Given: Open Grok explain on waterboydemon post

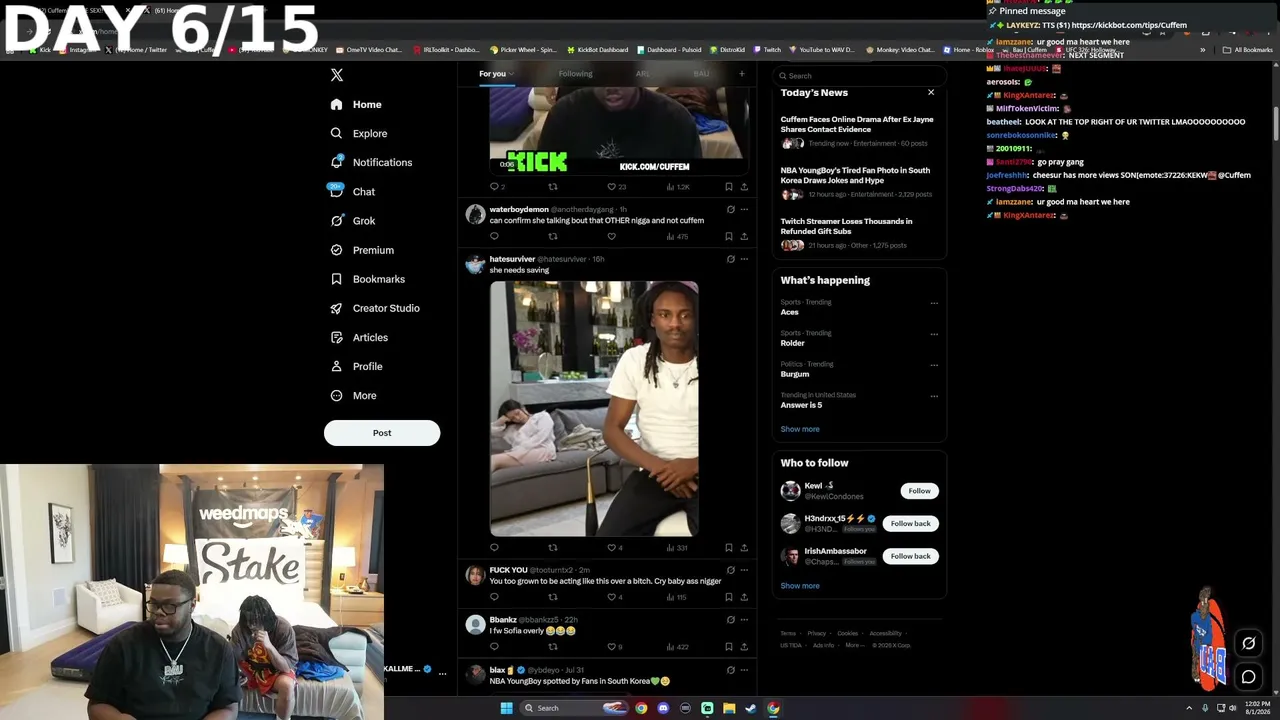Looking at the screenshot, I should click(731, 209).
